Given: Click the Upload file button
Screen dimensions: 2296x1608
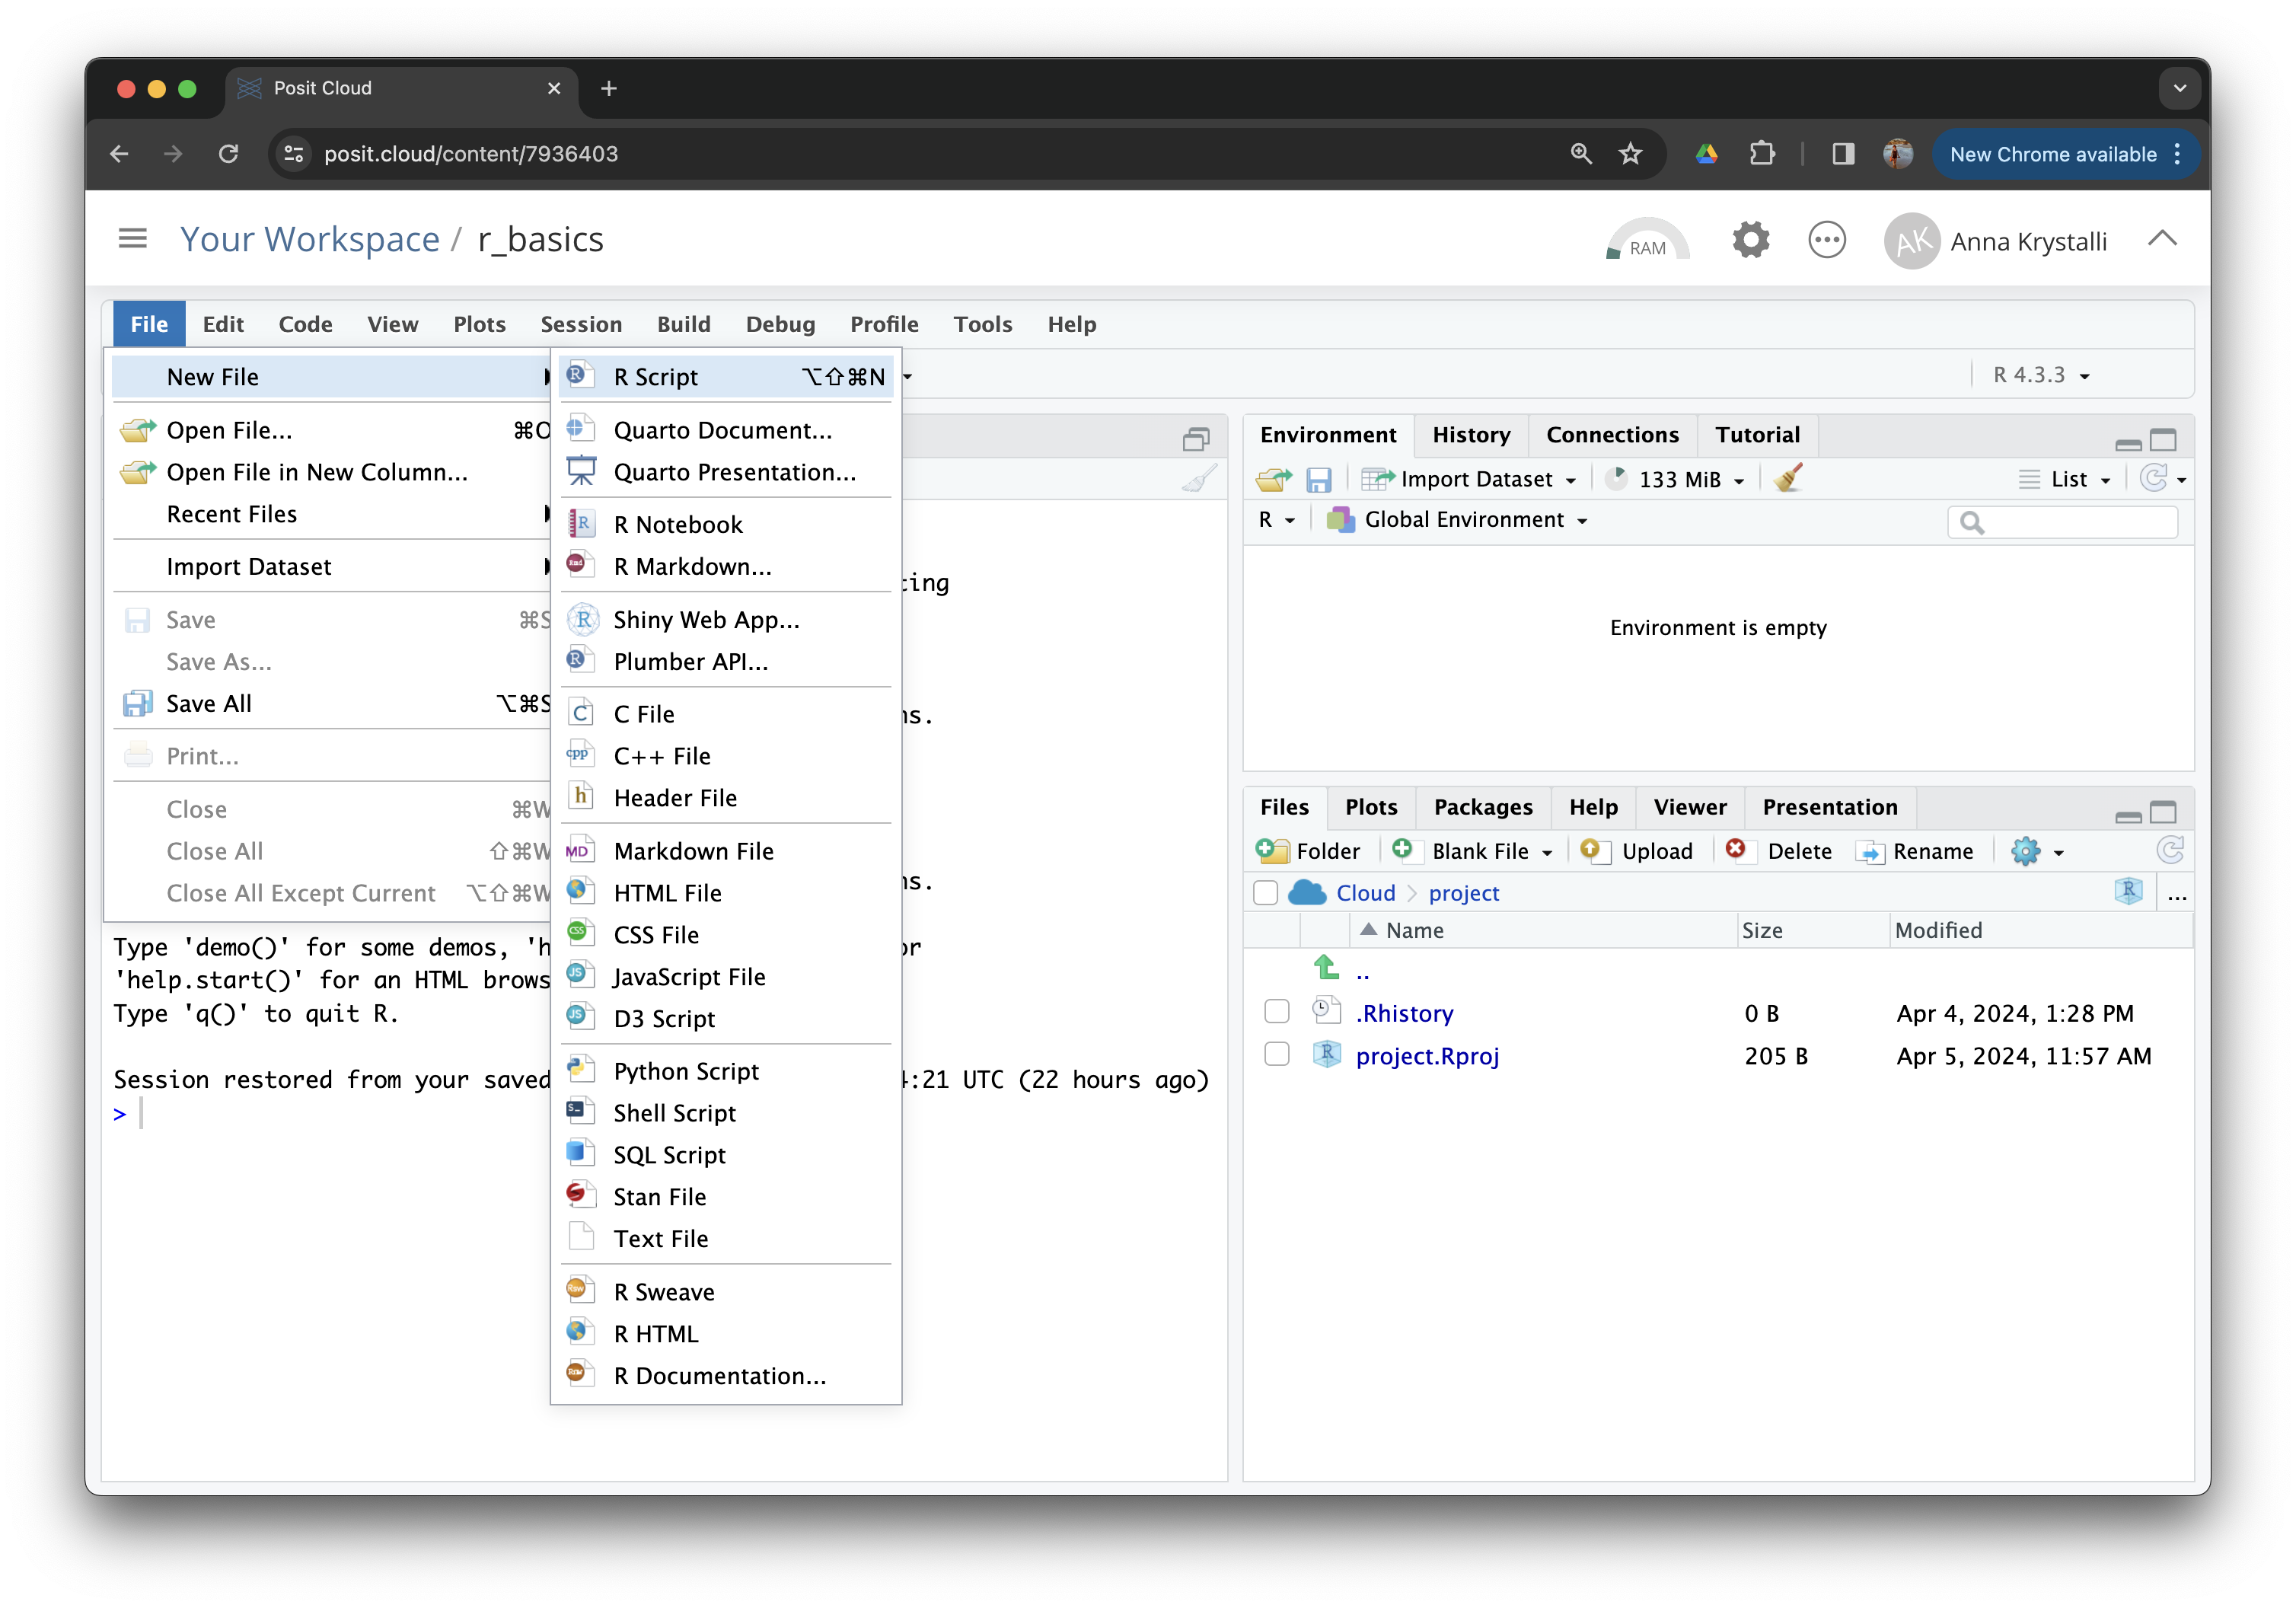Looking at the screenshot, I should [x=1636, y=851].
